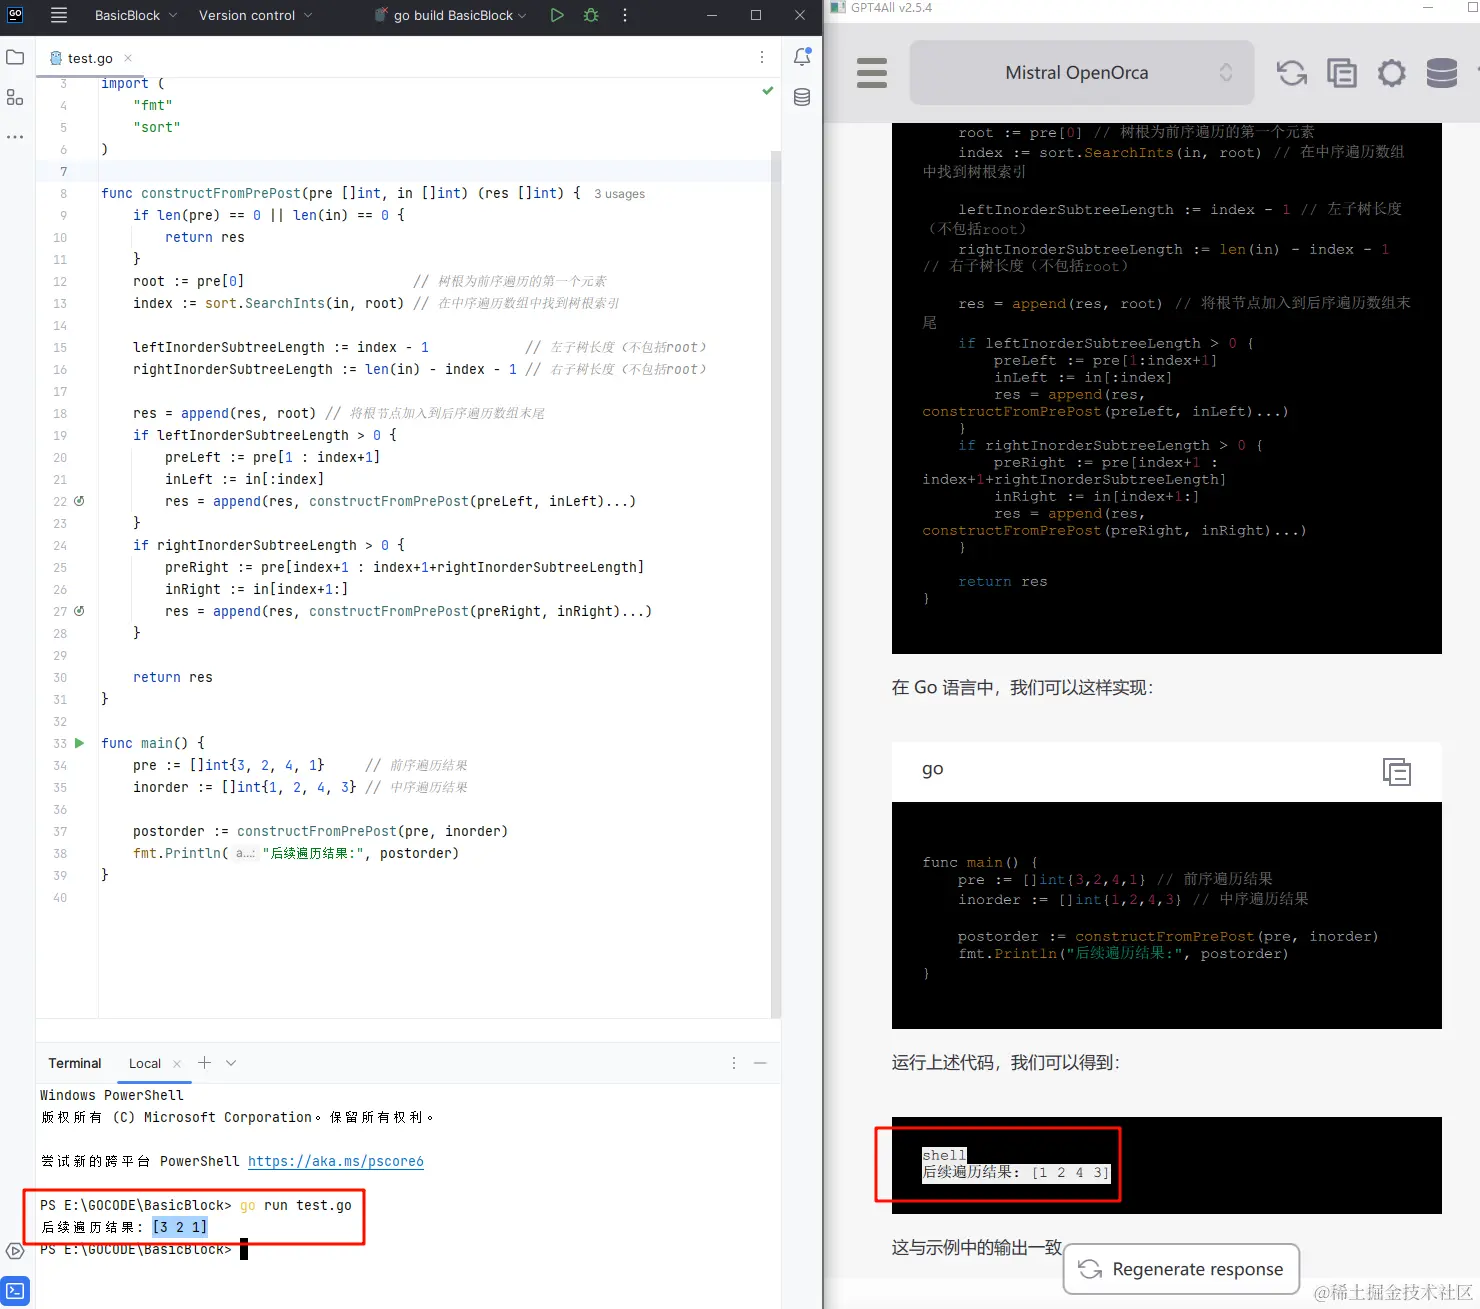1480x1309 pixels.
Task: Click 'pre := []int{3, 2, 4, 1}' on line 34
Action: [229, 765]
